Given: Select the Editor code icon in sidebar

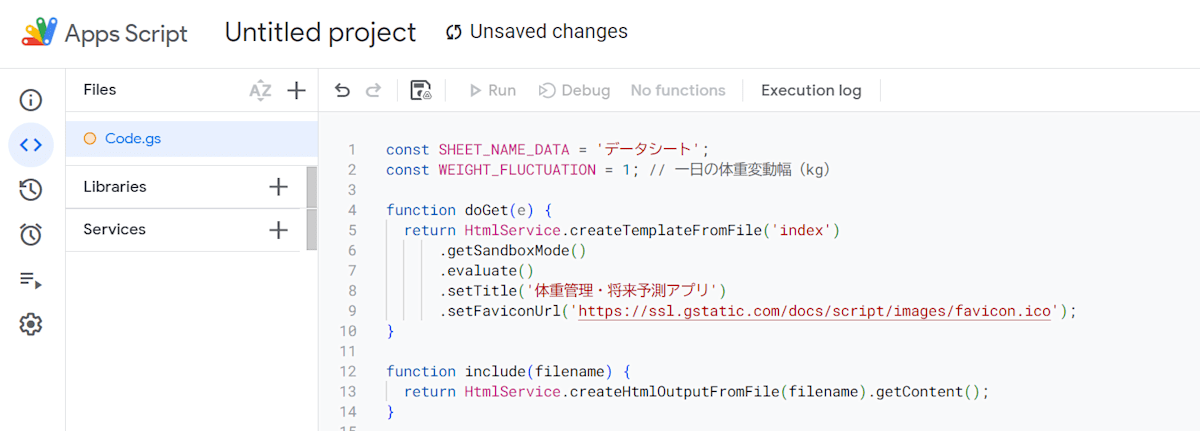Looking at the screenshot, I should click(31, 145).
